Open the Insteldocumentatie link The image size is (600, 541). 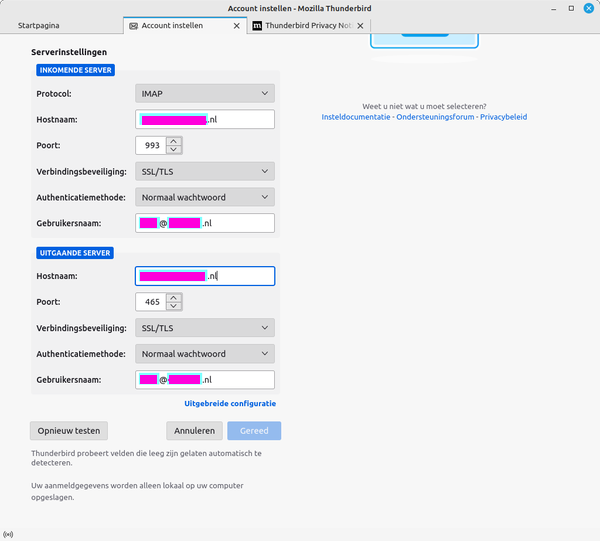click(x=356, y=117)
